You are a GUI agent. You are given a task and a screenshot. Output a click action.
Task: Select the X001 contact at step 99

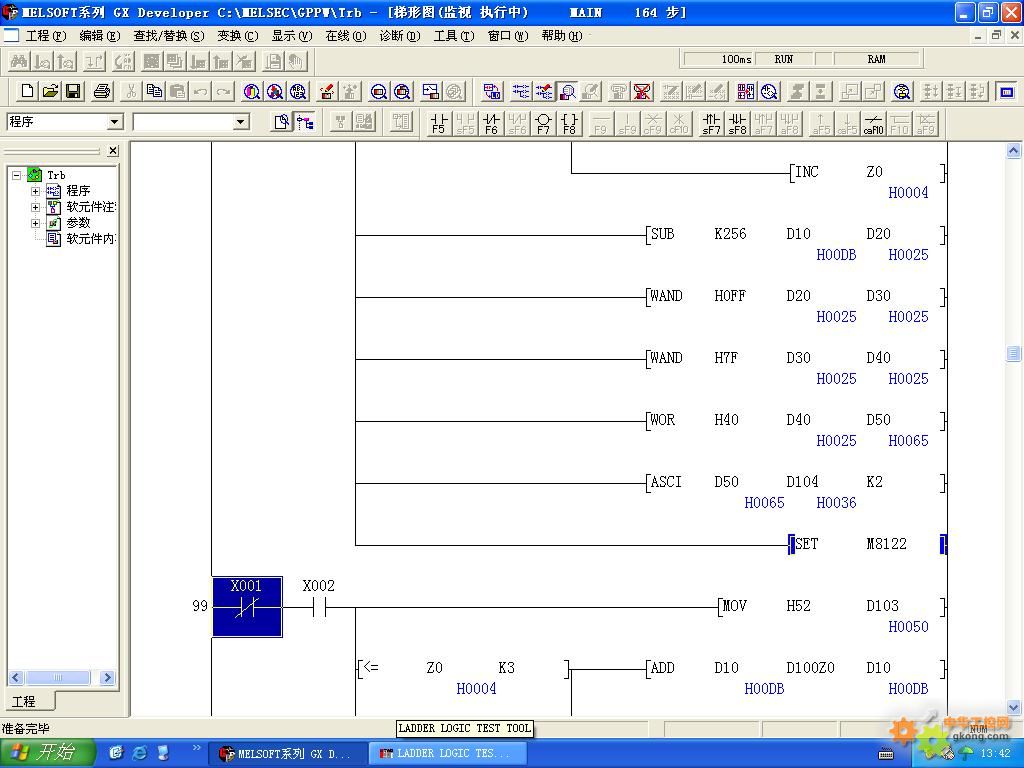point(247,607)
